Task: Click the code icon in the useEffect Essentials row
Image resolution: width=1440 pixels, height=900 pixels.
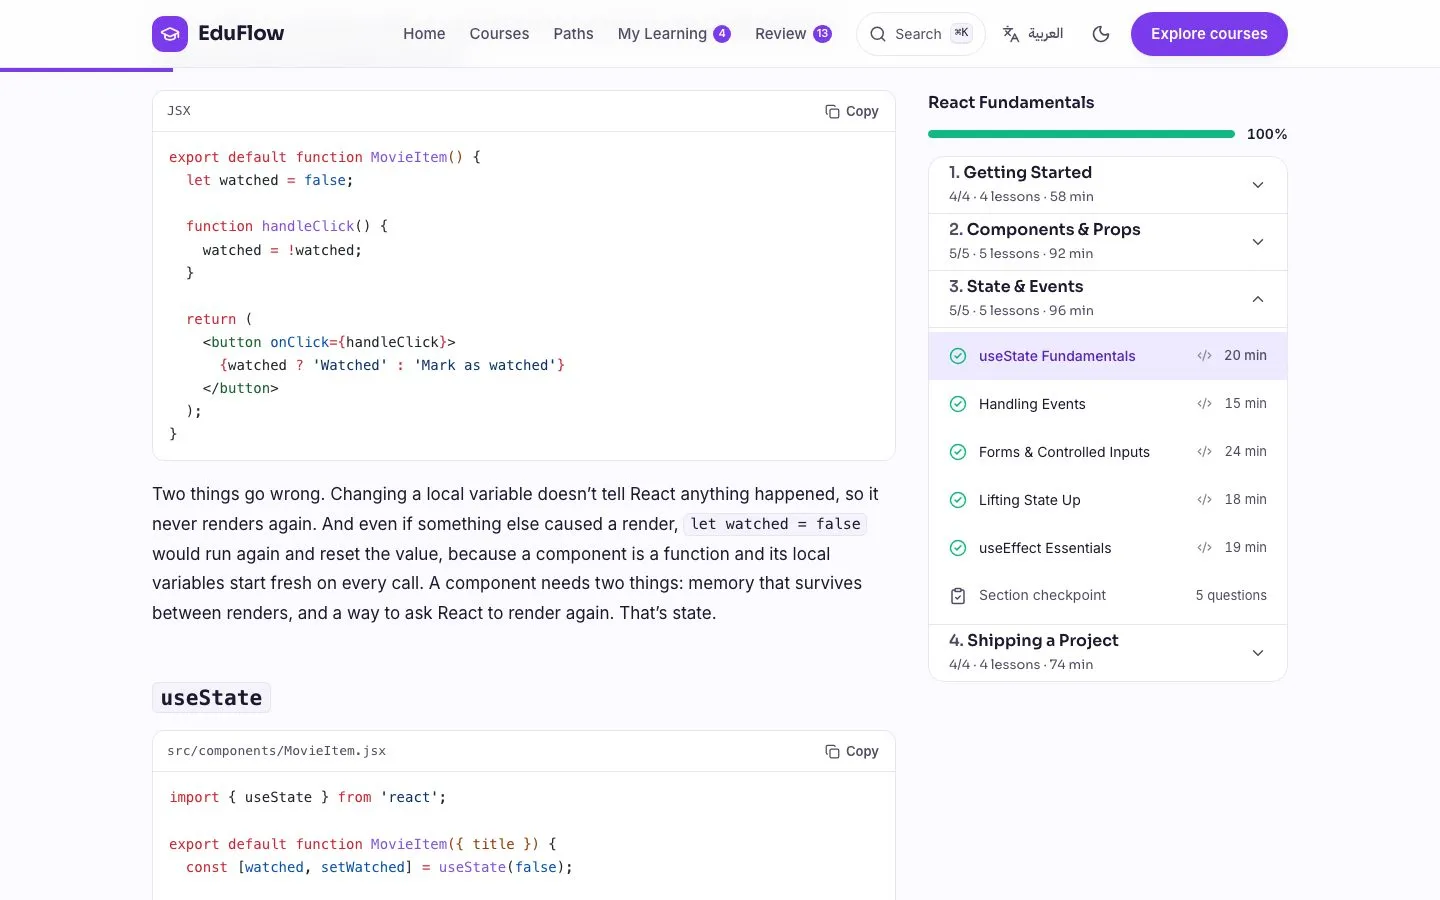Action: tap(1204, 548)
